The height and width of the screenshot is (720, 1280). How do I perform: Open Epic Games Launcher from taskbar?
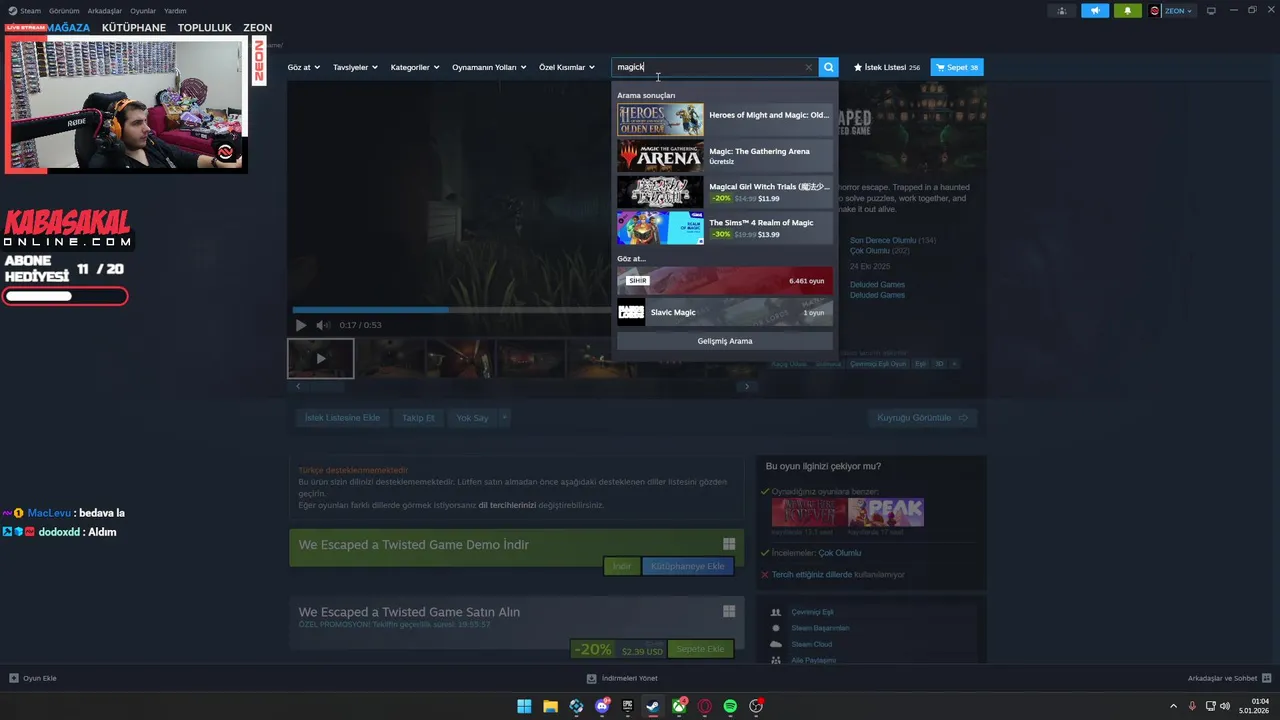(x=627, y=706)
